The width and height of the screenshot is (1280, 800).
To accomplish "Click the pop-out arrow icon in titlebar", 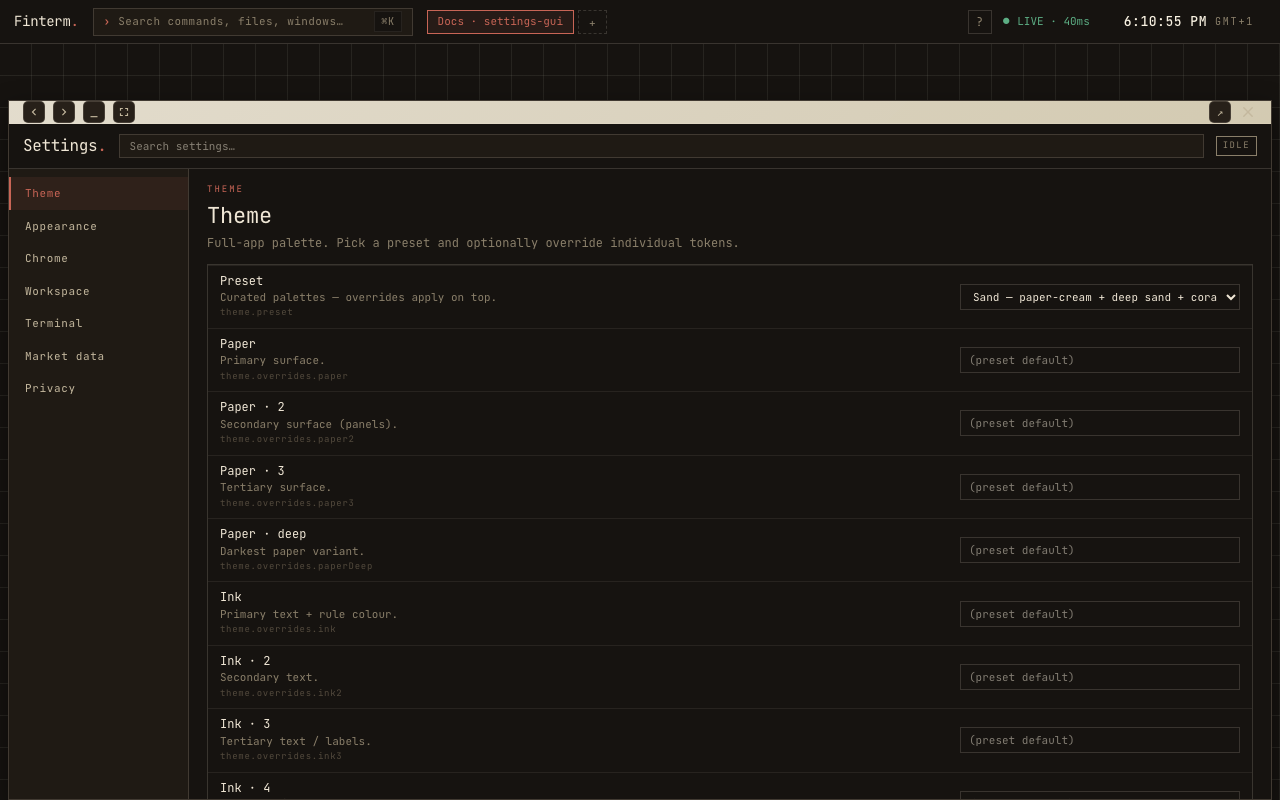I will [1220, 112].
